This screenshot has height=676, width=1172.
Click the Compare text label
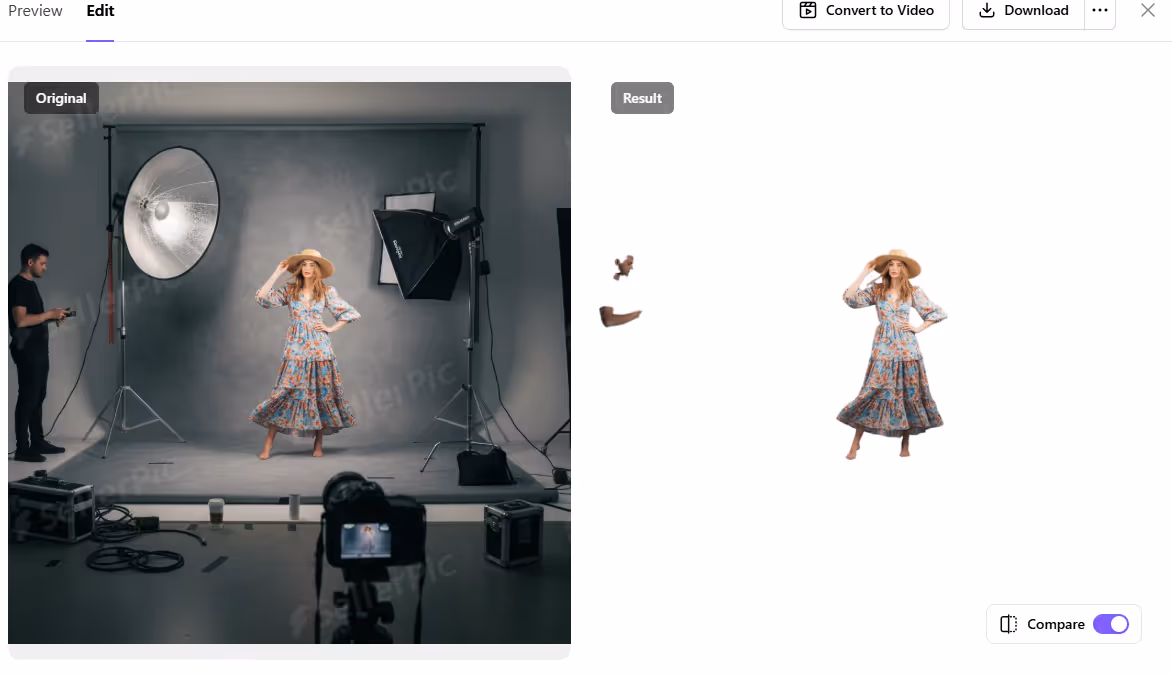coord(1055,624)
